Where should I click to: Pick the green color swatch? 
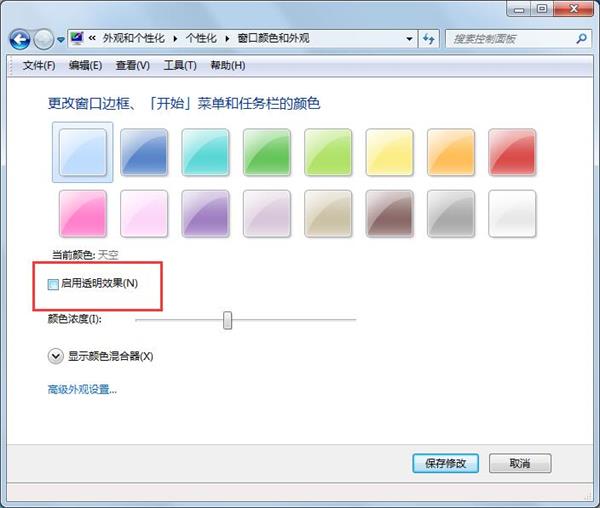(x=267, y=152)
